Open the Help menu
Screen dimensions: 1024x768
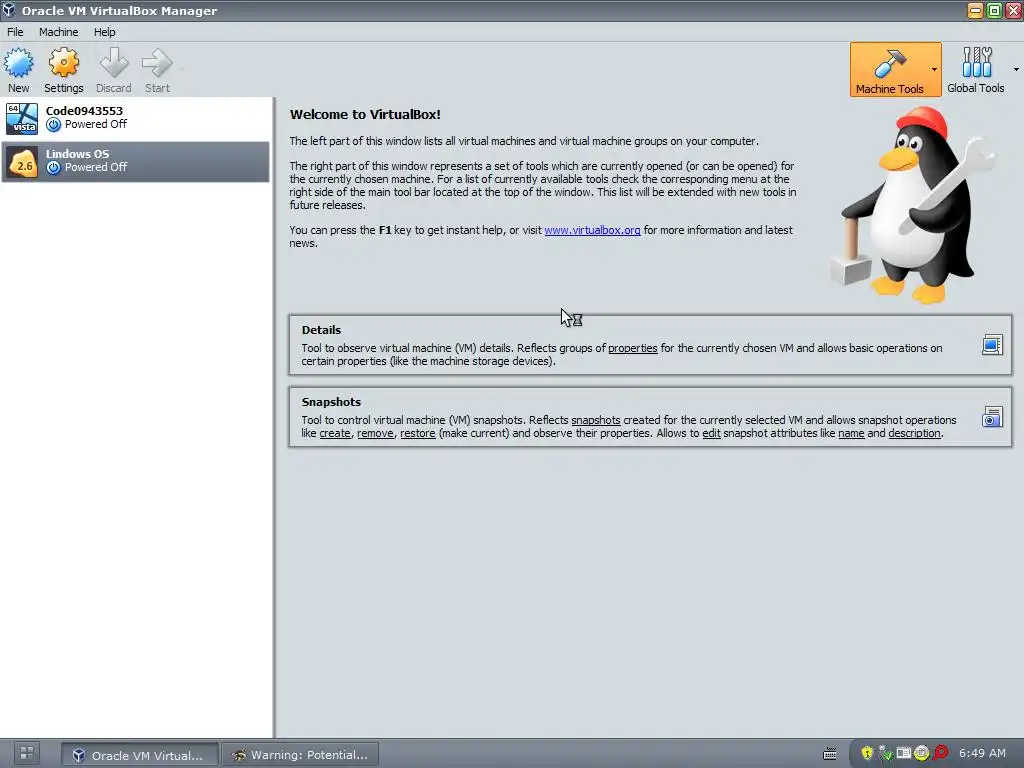pyautogui.click(x=104, y=32)
